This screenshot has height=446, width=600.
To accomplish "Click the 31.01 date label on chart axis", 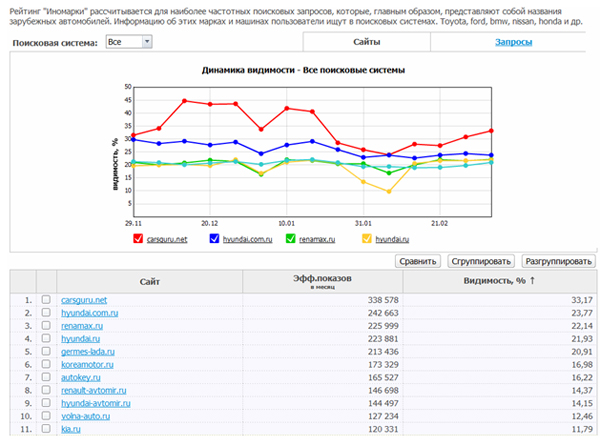I will tap(363, 223).
